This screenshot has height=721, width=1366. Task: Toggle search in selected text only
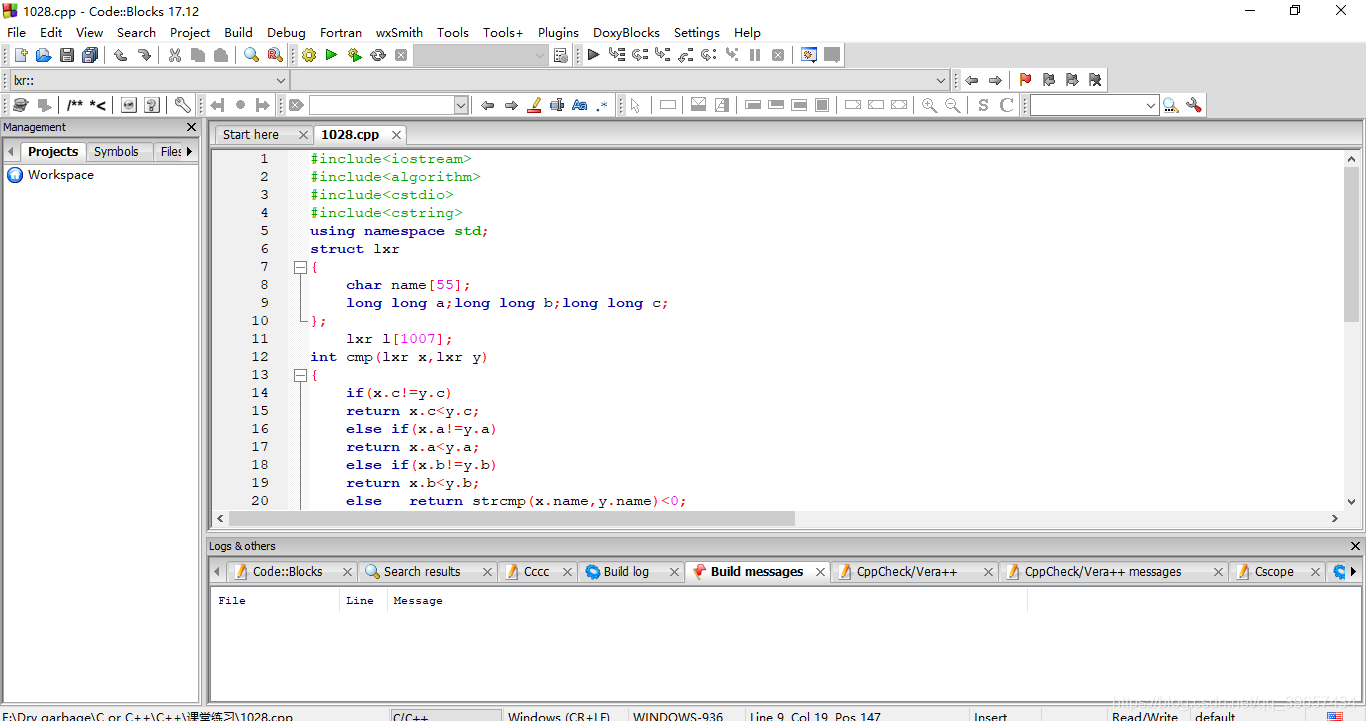point(557,105)
